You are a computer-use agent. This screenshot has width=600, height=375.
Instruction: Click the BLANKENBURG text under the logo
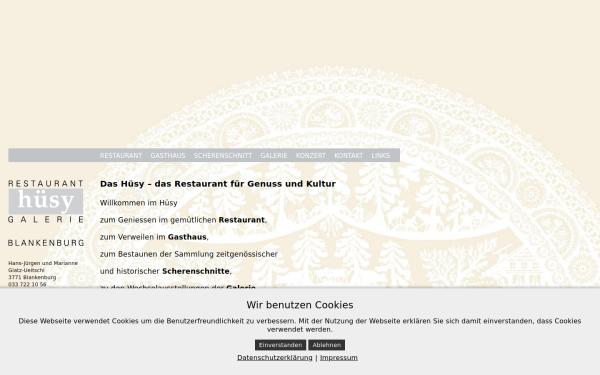46,243
